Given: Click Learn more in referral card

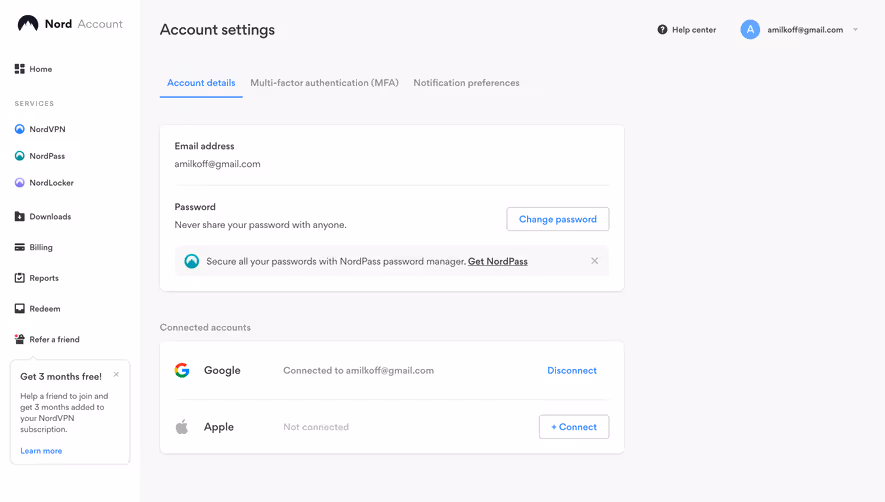Looking at the screenshot, I should click(x=41, y=451).
